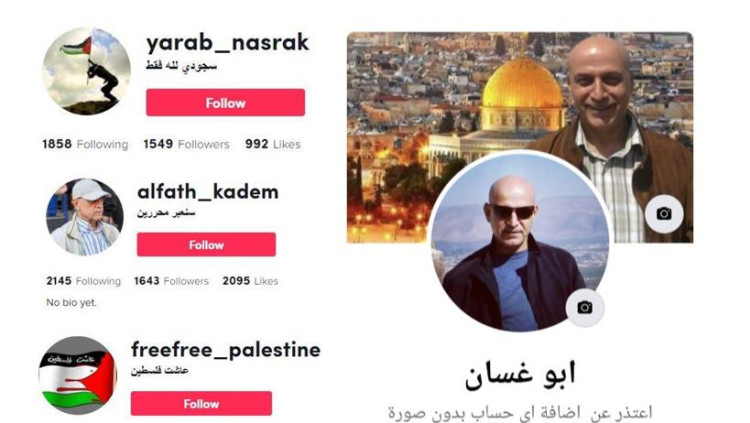Viewport: 750px width, 423px height.
Task: Open the freefree_palestine username link
Action: tap(226, 350)
